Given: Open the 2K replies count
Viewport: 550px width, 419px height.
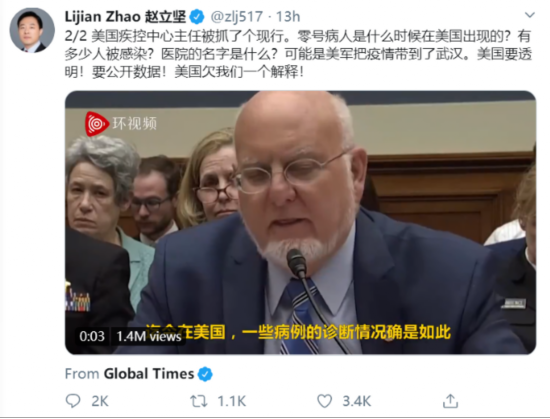Looking at the screenshot, I should tap(100, 401).
